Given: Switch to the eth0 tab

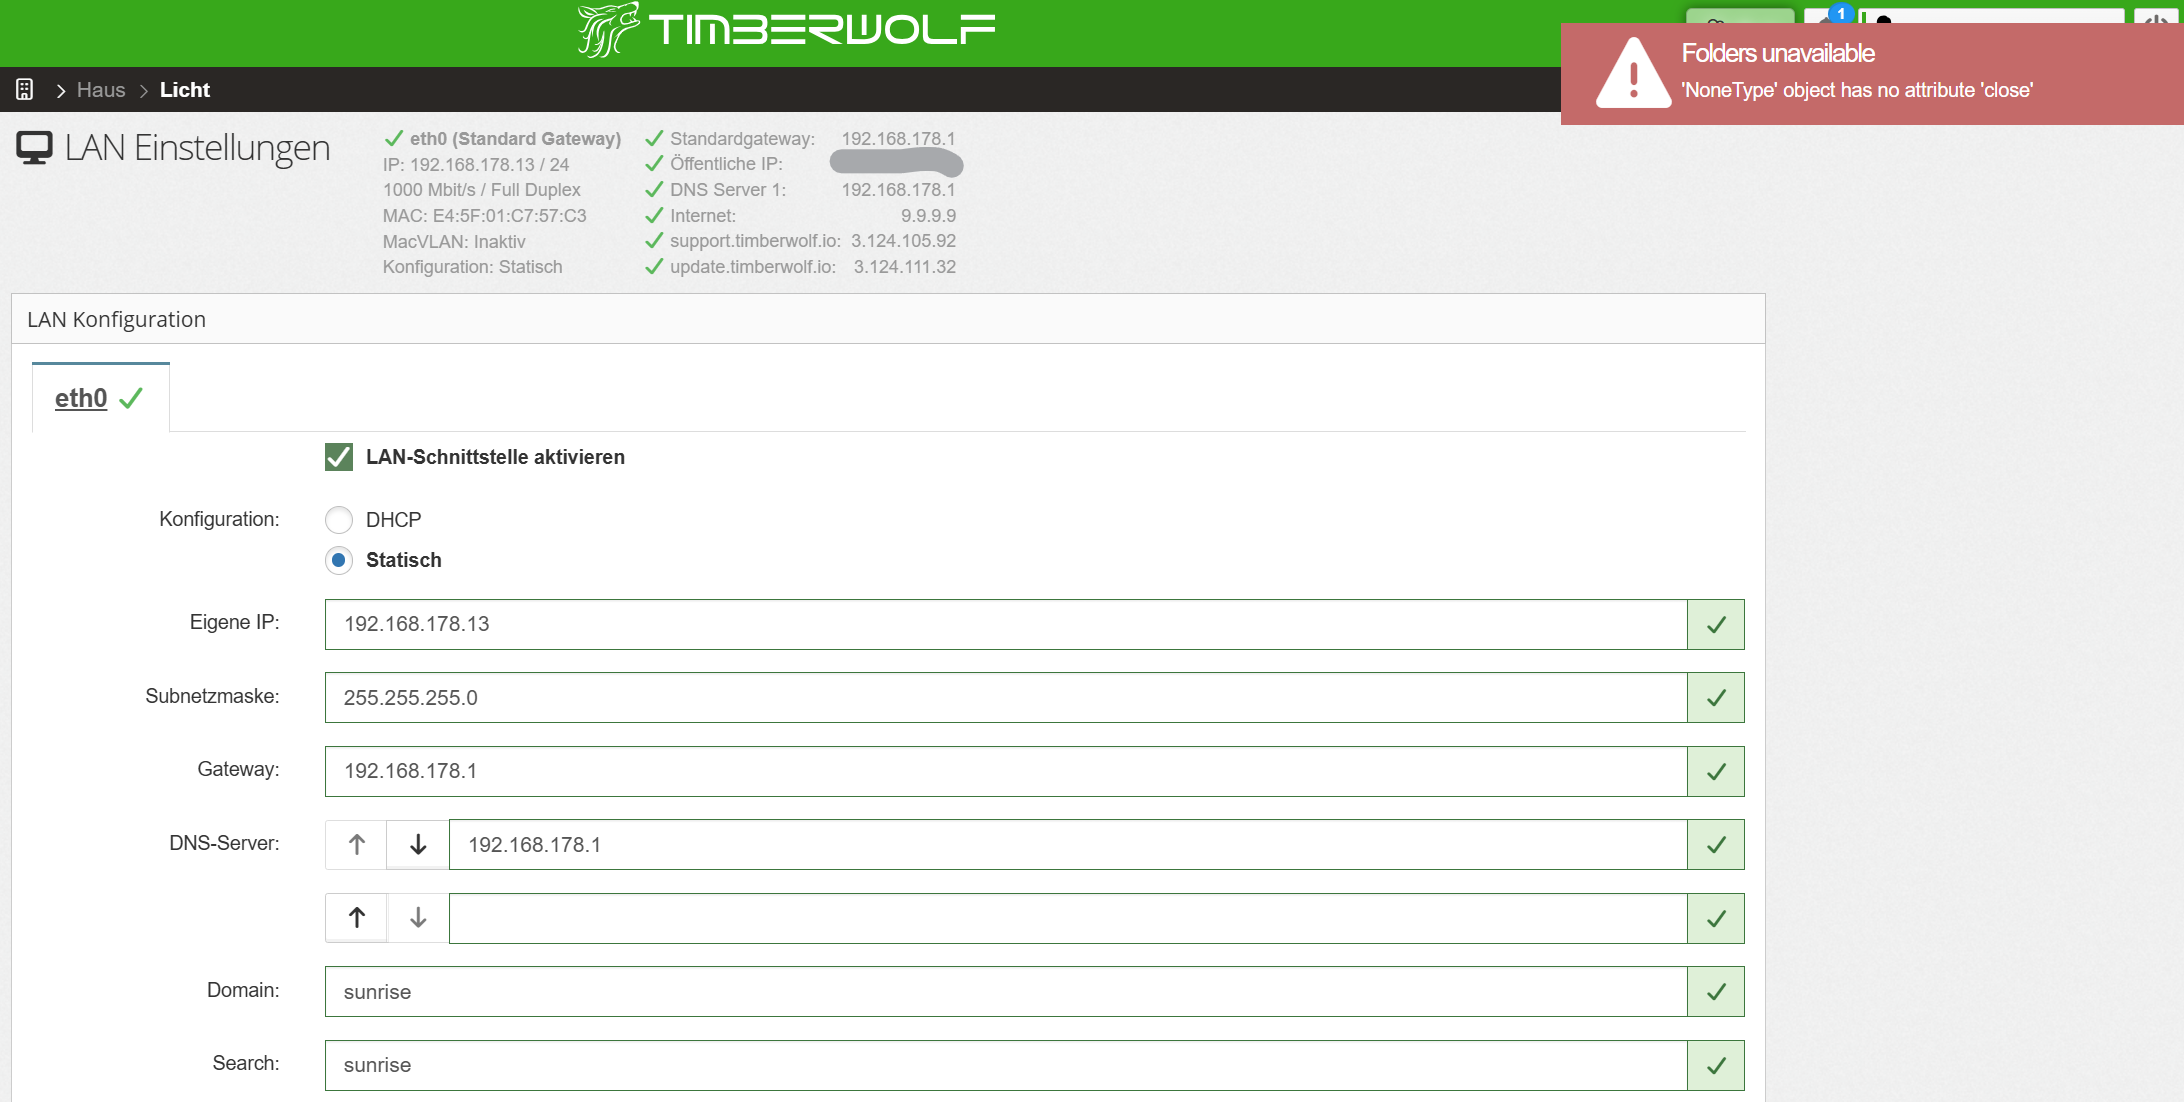Looking at the screenshot, I should [82, 398].
